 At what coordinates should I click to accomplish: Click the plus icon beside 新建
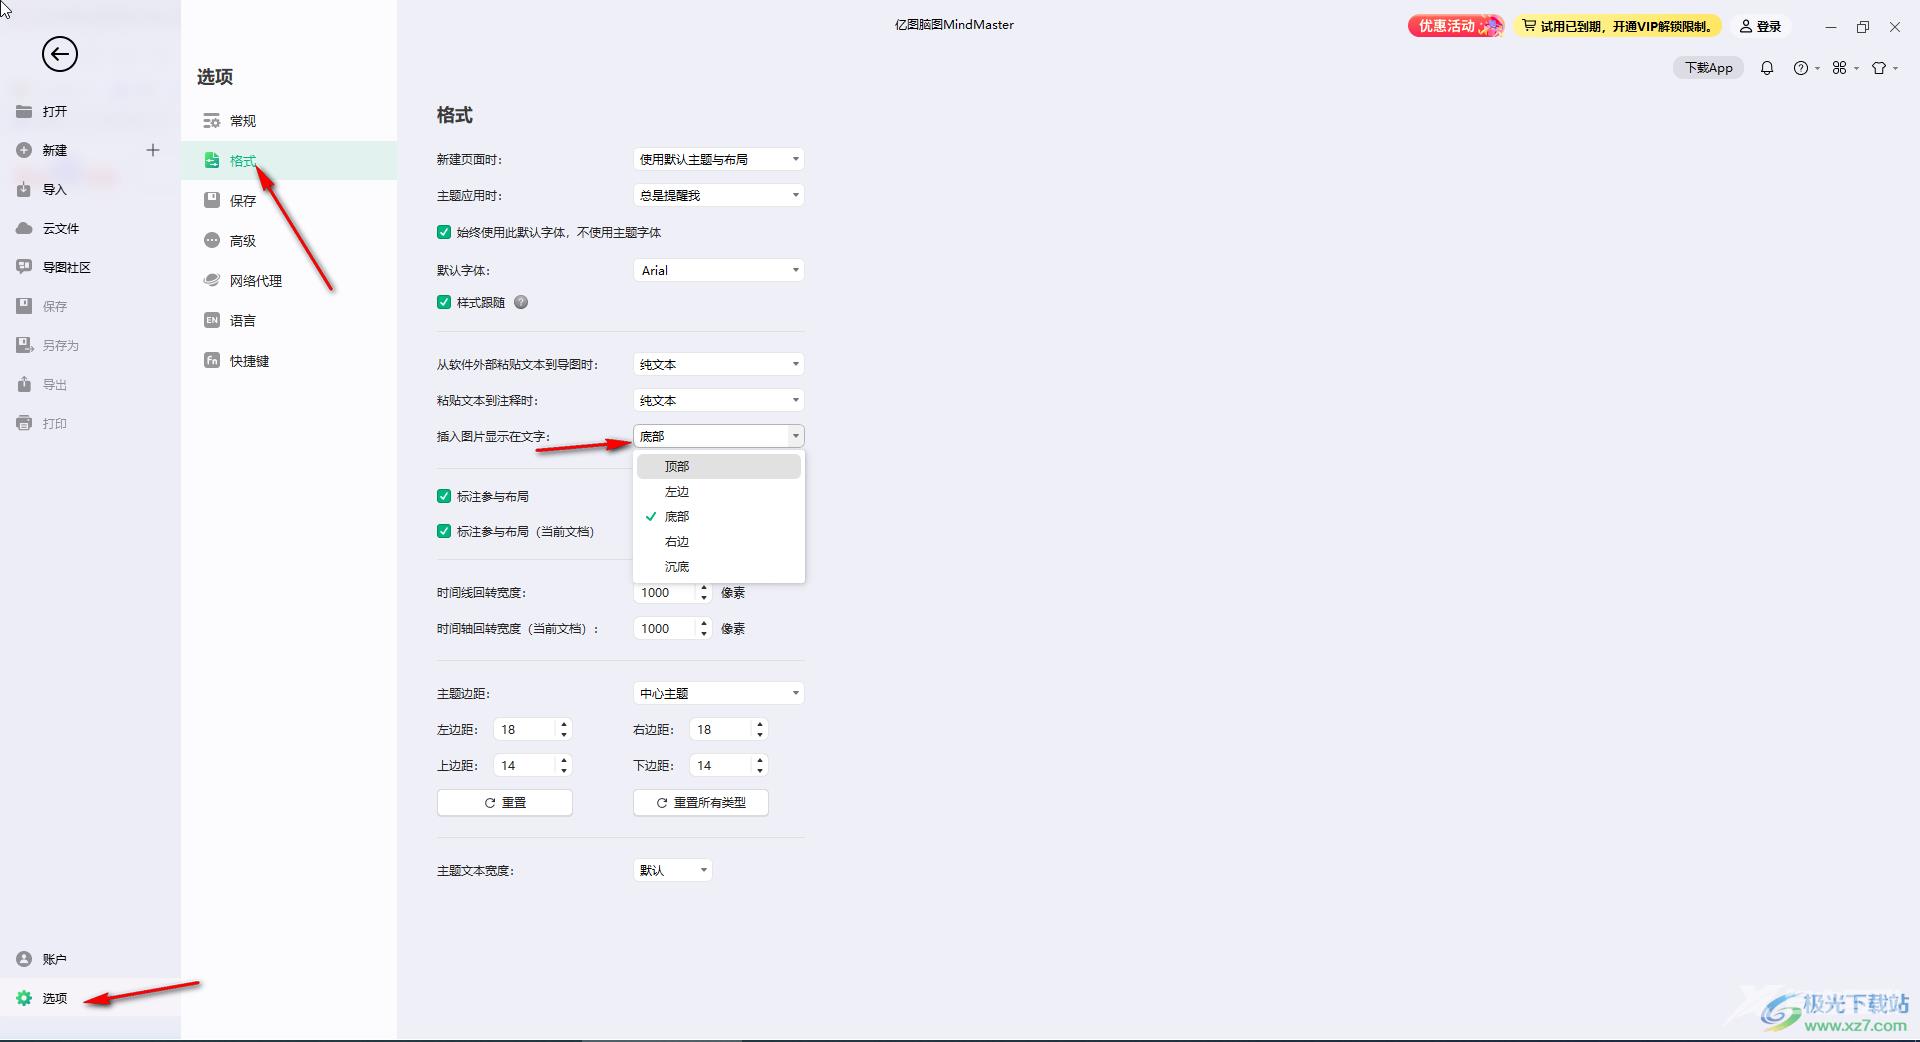[153, 150]
